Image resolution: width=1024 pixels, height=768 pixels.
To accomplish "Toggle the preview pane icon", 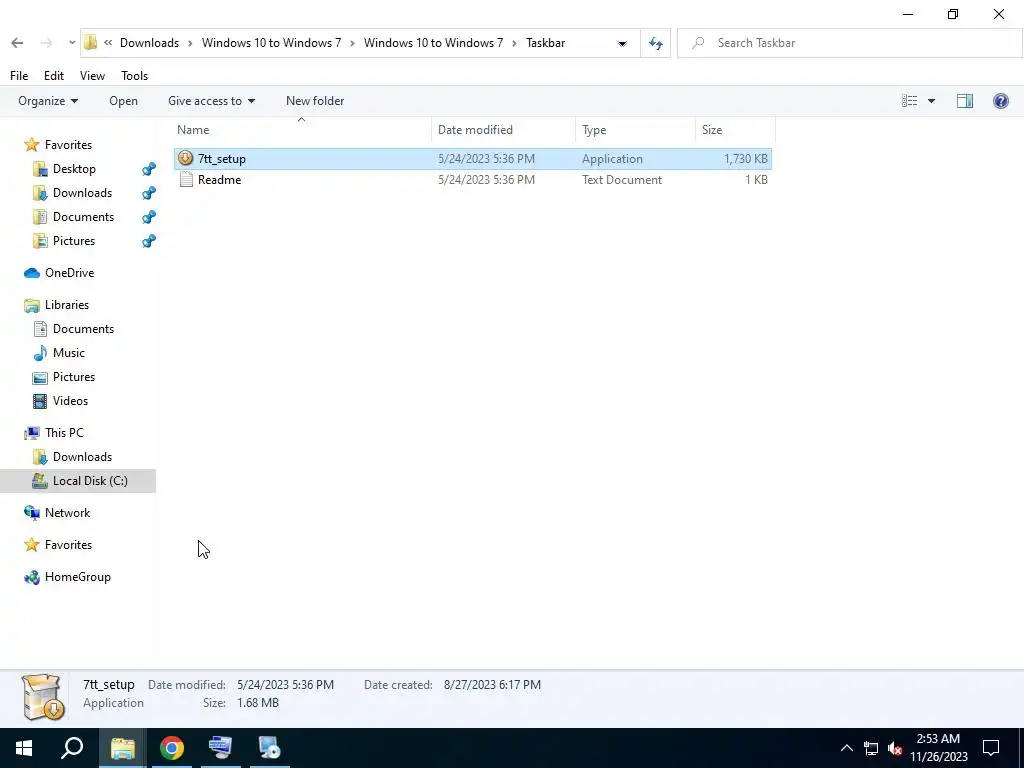I will 965,101.
